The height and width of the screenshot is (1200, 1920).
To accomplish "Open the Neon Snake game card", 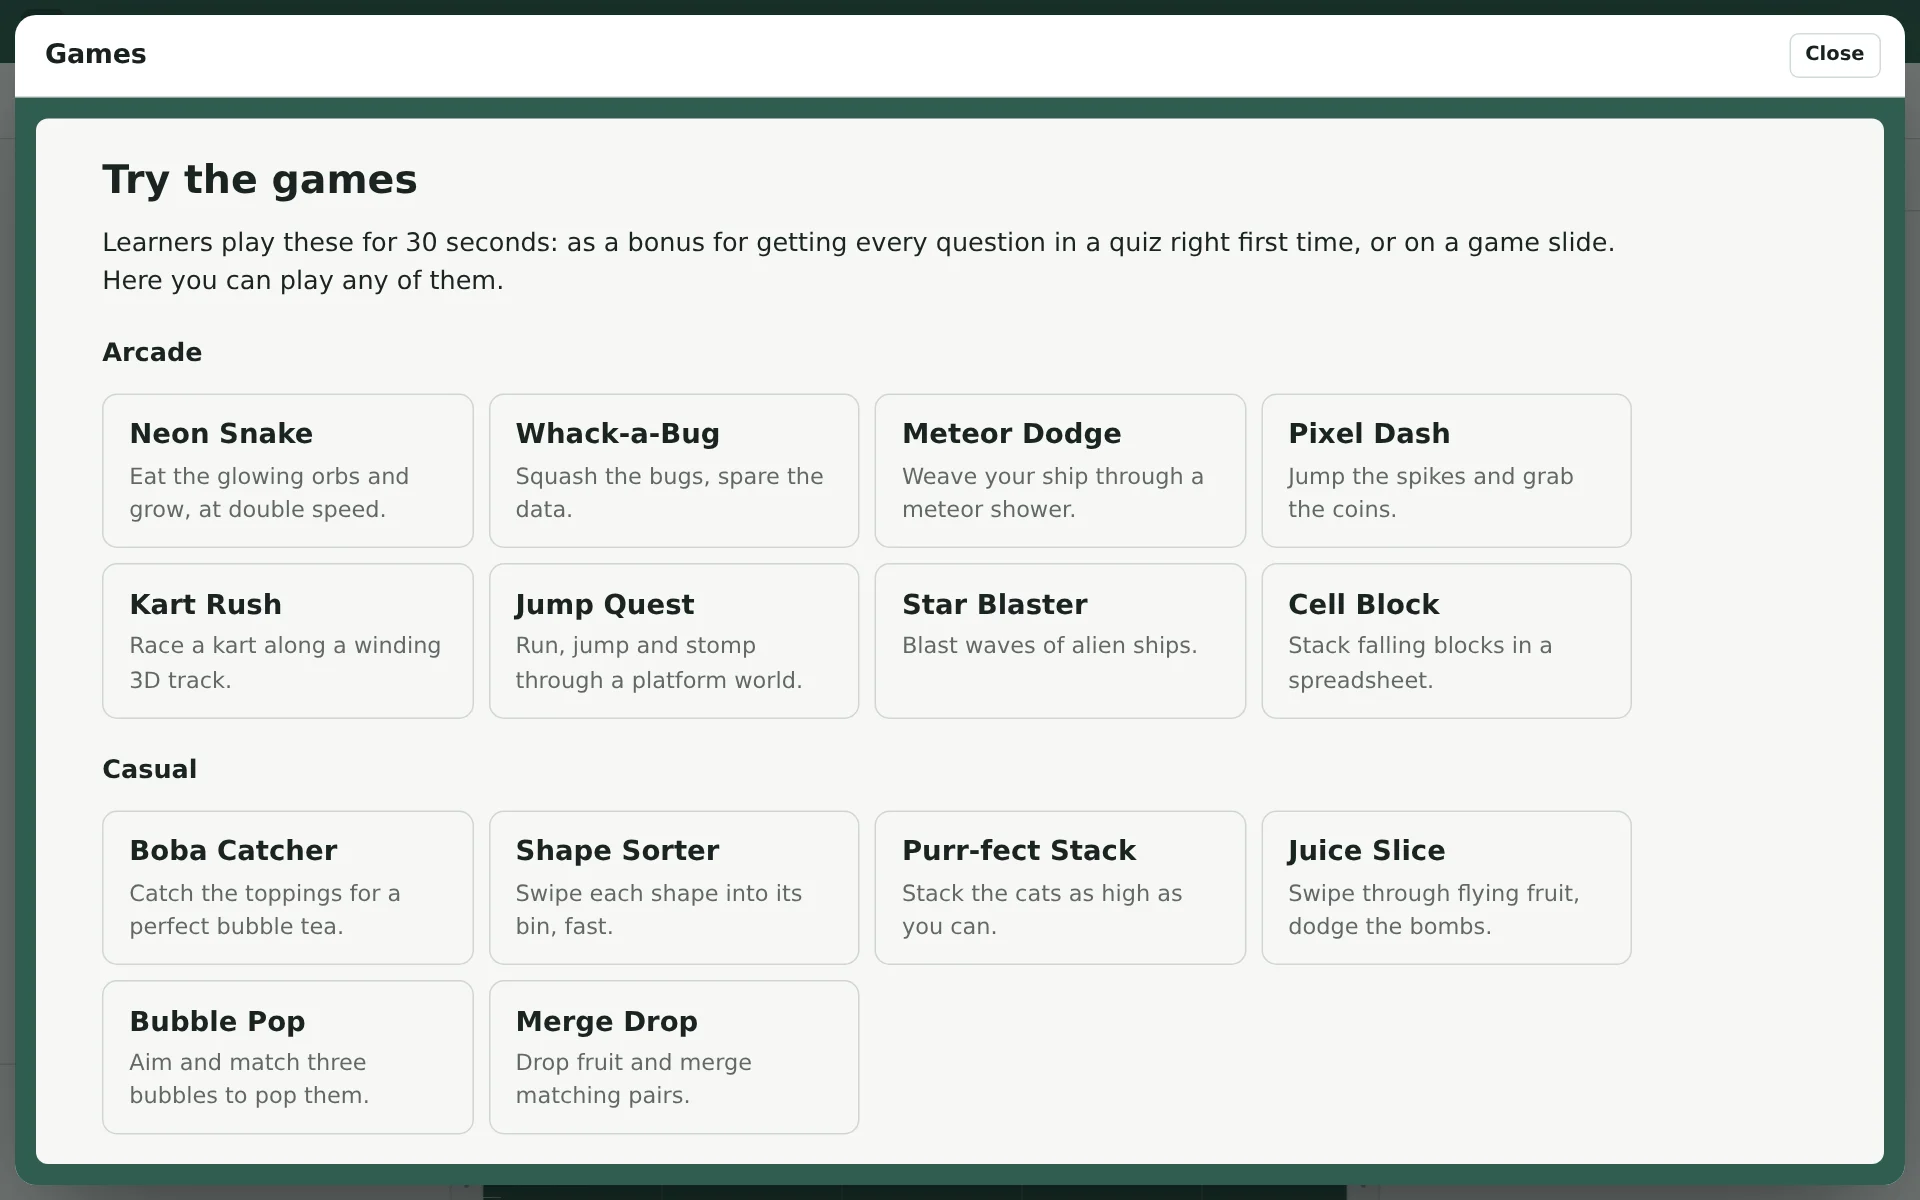I will tap(288, 470).
